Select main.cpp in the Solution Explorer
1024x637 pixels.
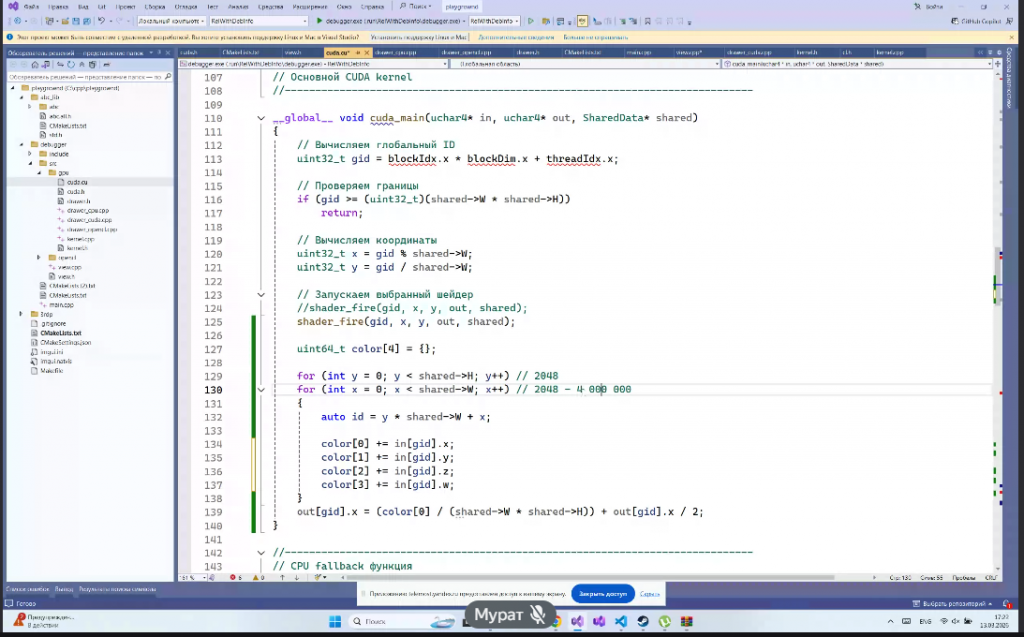(61, 304)
